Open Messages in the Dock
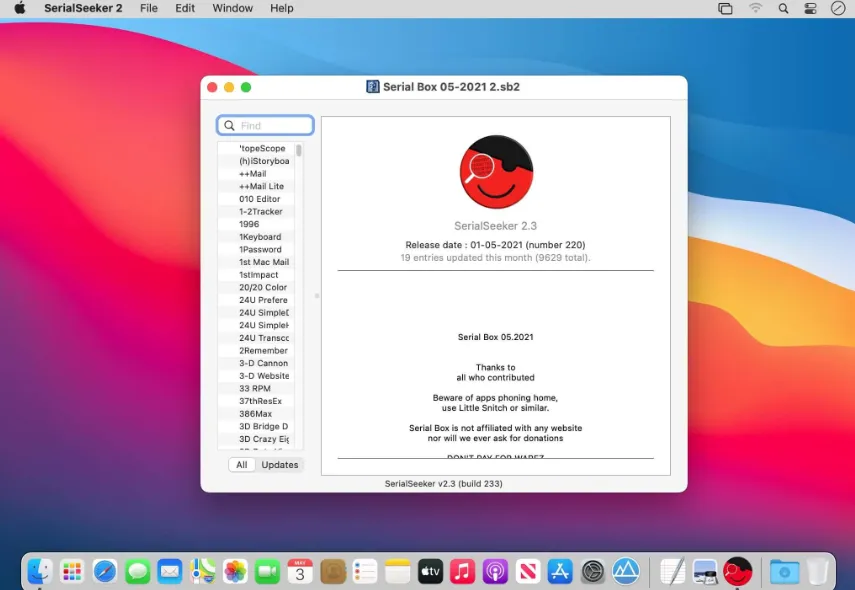855x590 pixels. pyautogui.click(x=137, y=571)
